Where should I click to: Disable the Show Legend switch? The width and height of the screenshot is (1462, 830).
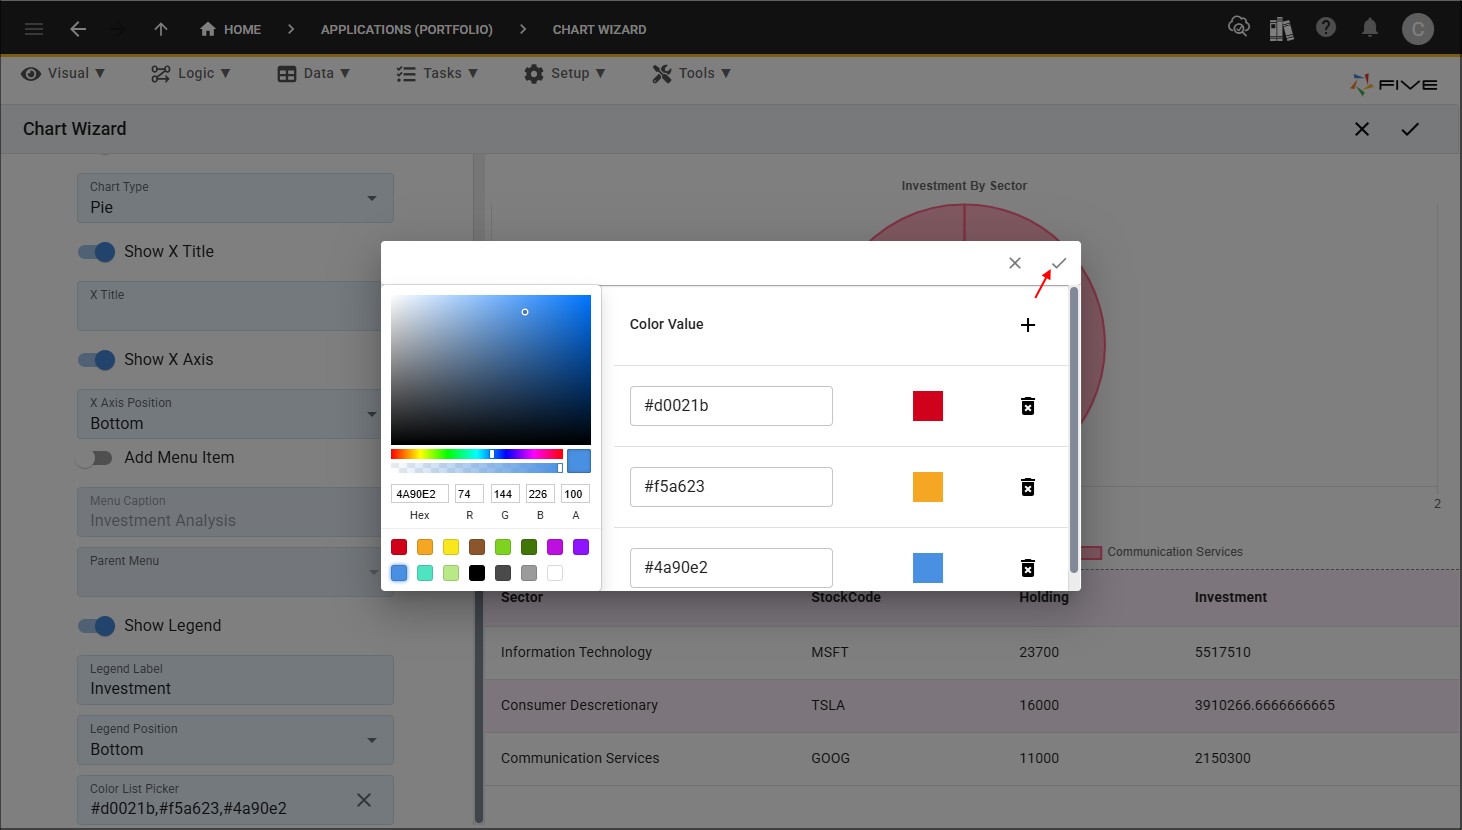click(97, 626)
